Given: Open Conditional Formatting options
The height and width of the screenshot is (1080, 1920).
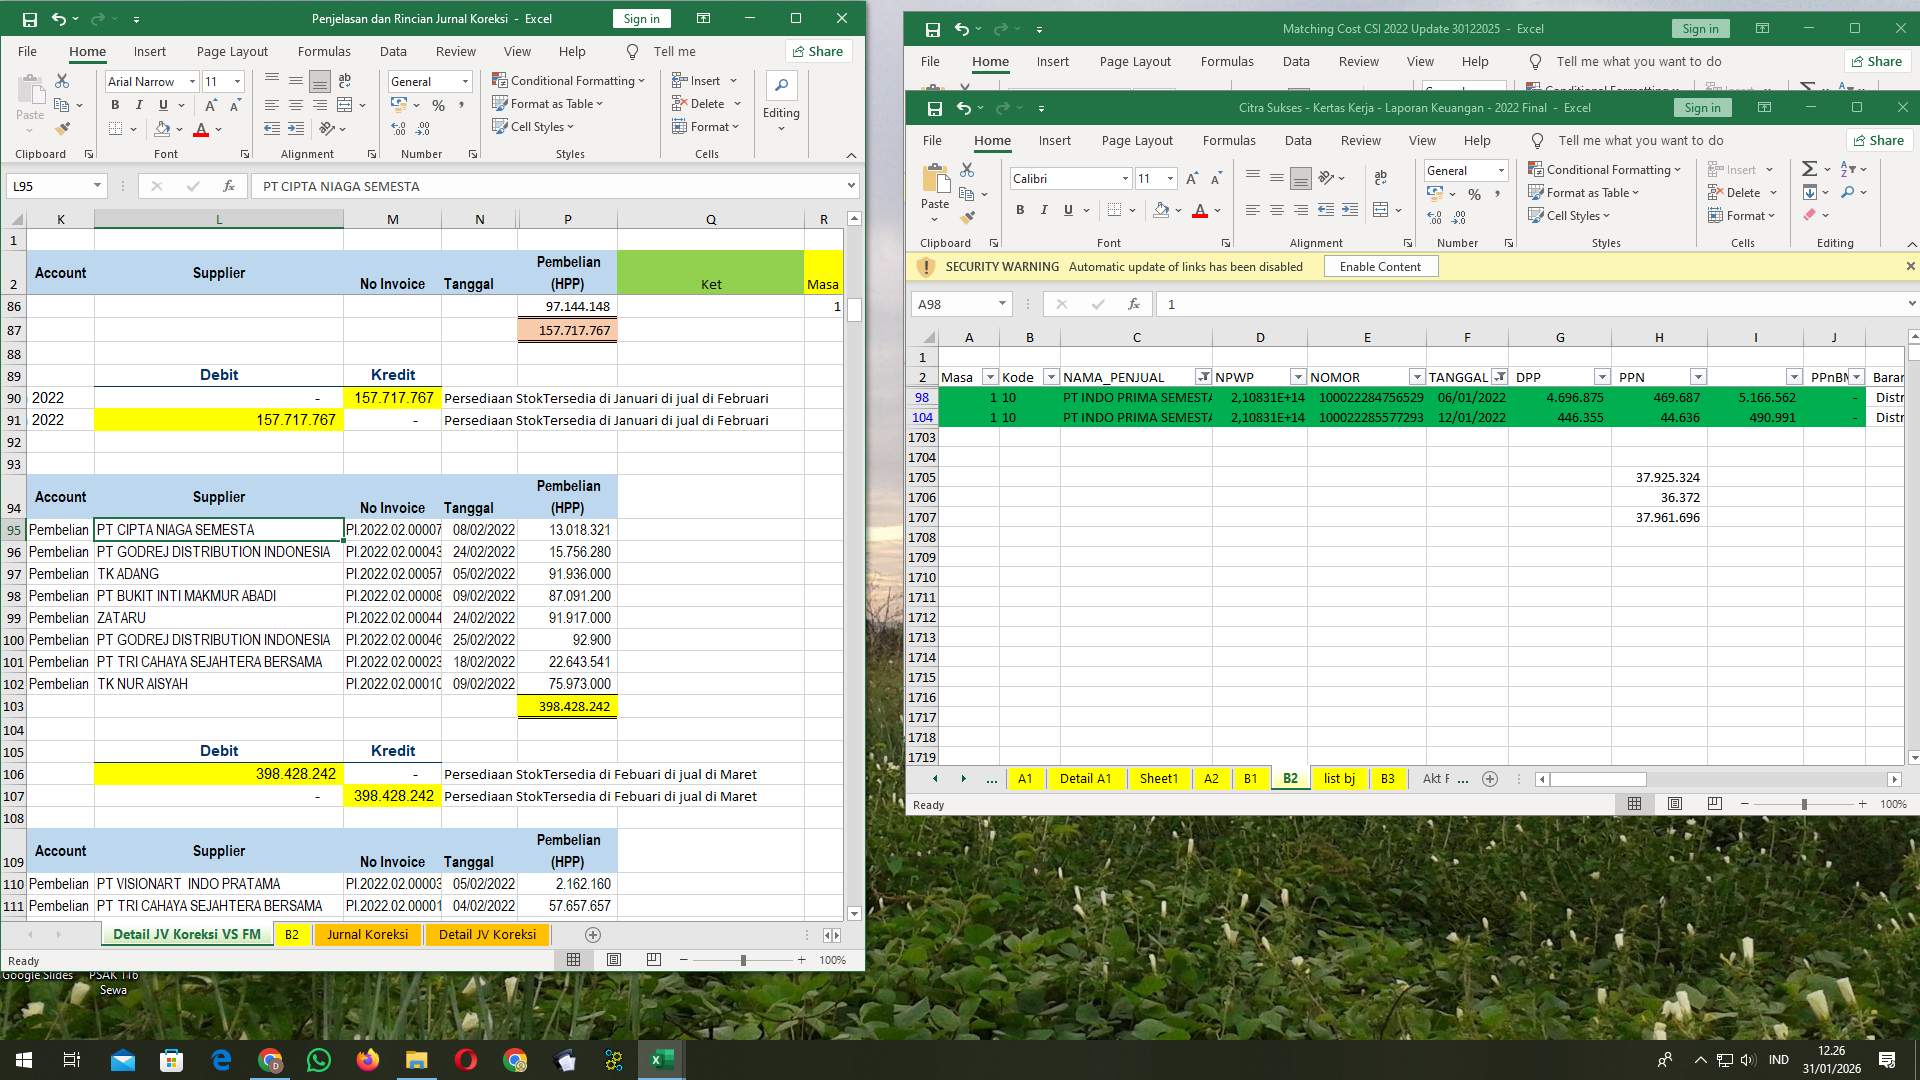Looking at the screenshot, I should click(x=1605, y=169).
